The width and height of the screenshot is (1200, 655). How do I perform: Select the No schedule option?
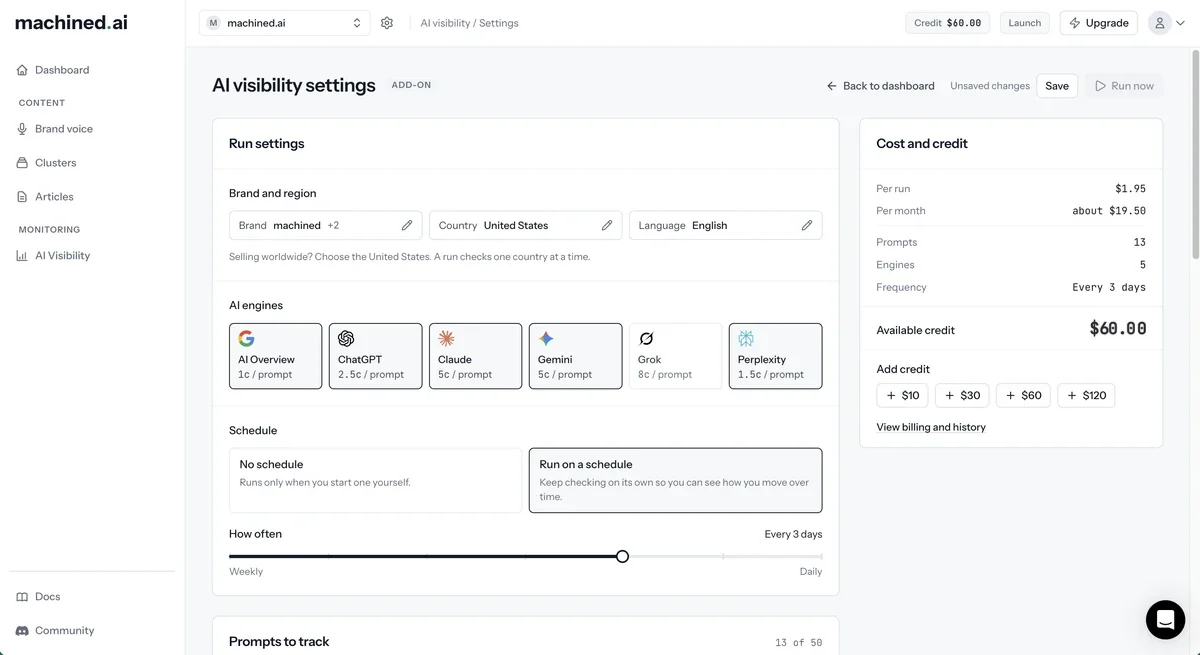click(375, 480)
